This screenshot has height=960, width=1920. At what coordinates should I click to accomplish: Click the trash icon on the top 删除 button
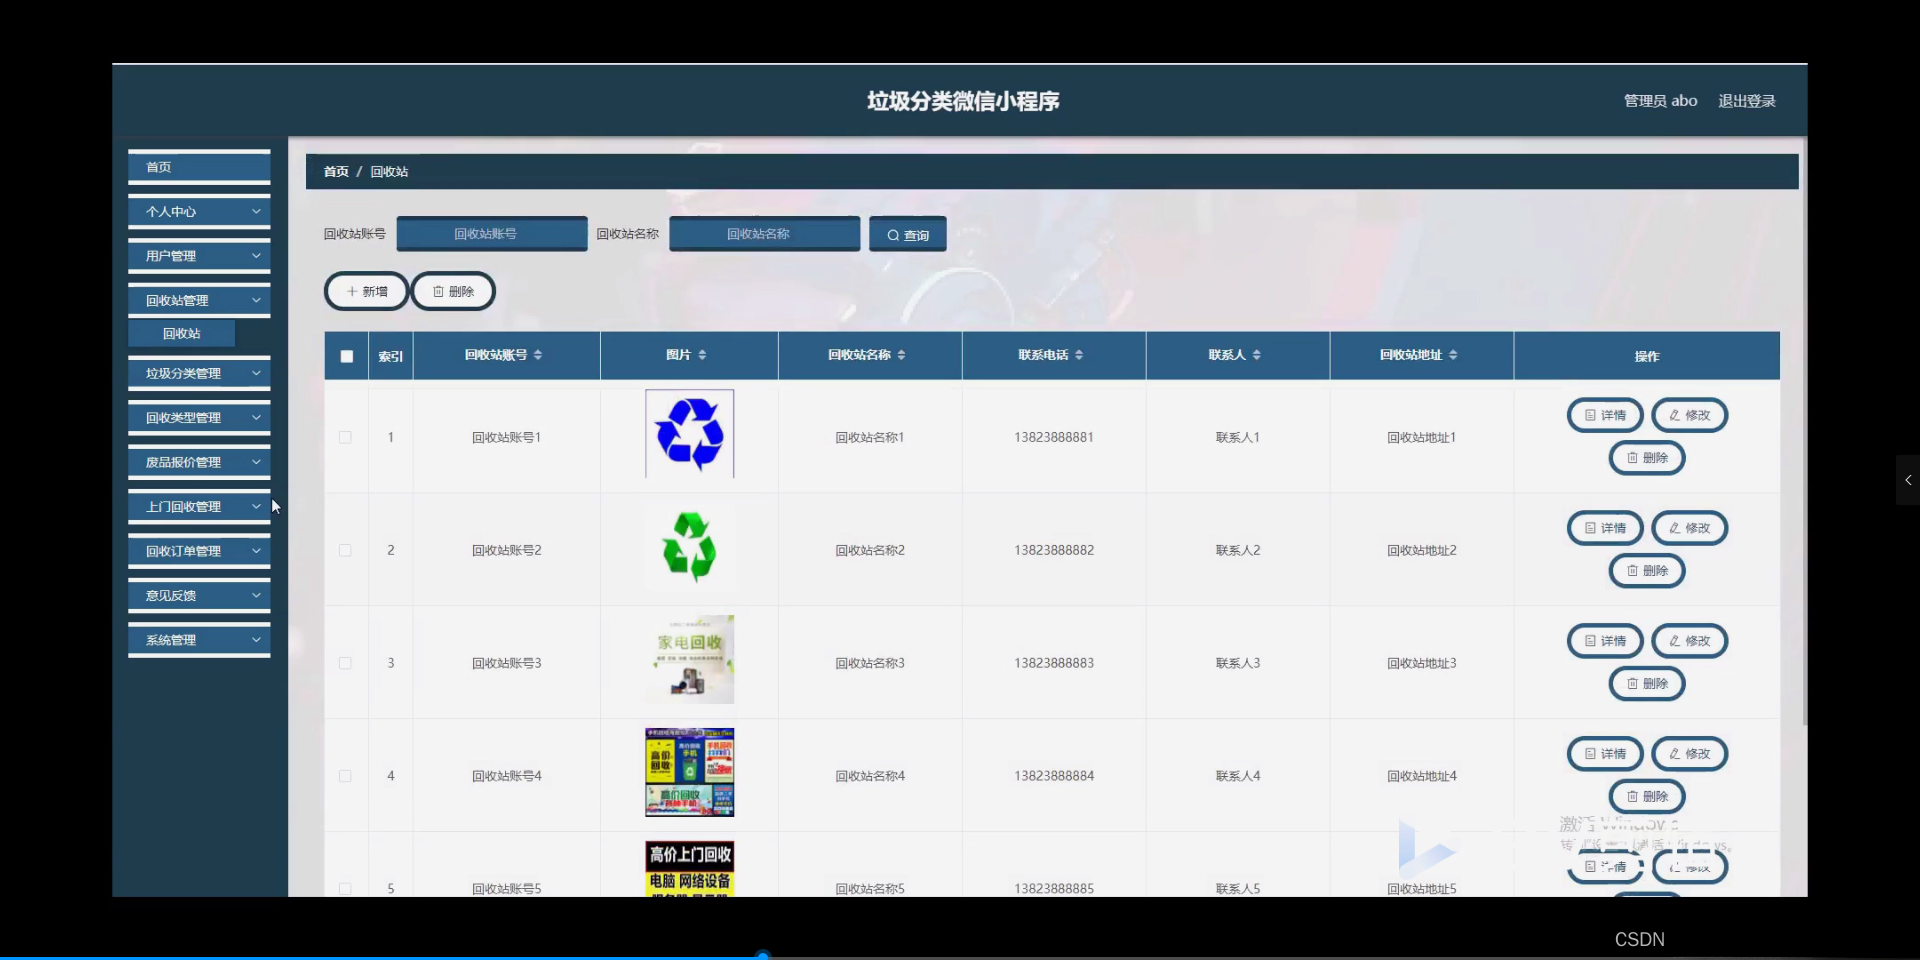(x=438, y=291)
